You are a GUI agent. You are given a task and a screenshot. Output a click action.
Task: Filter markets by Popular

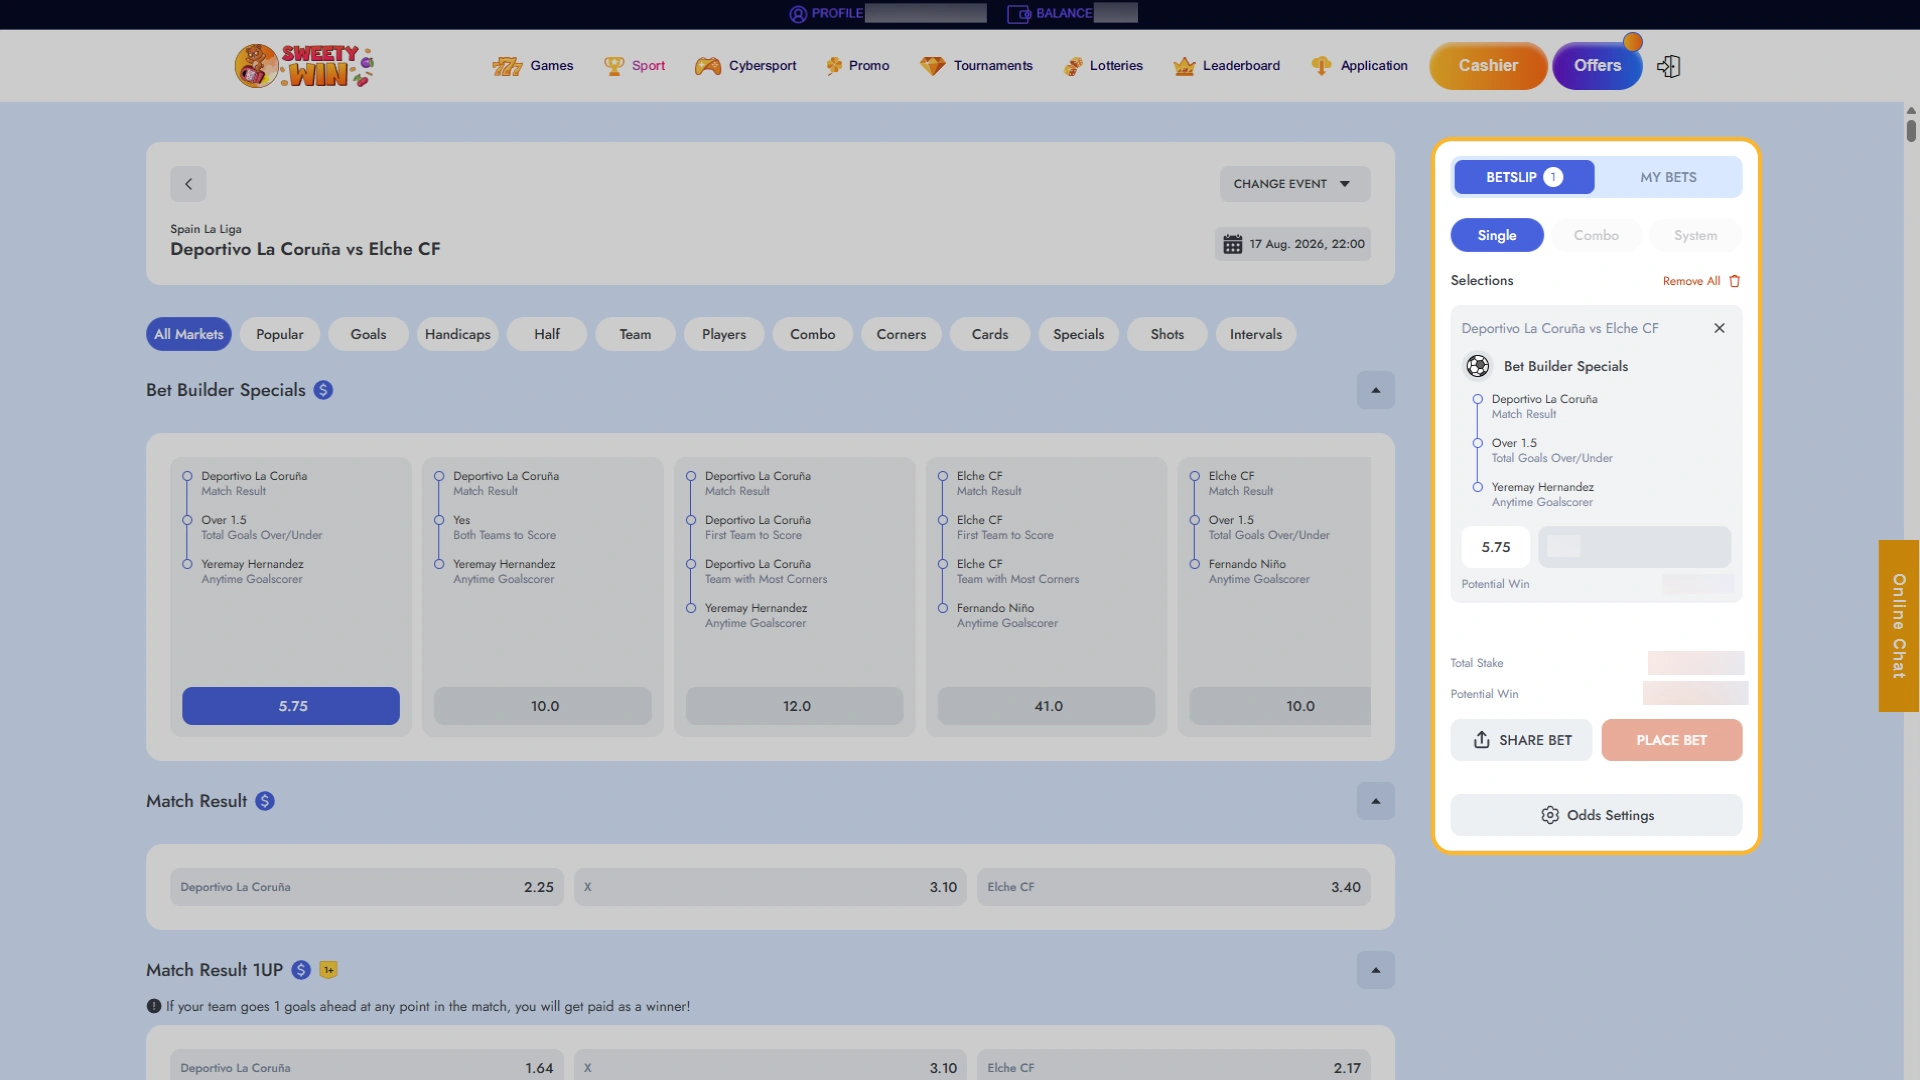[x=280, y=334]
